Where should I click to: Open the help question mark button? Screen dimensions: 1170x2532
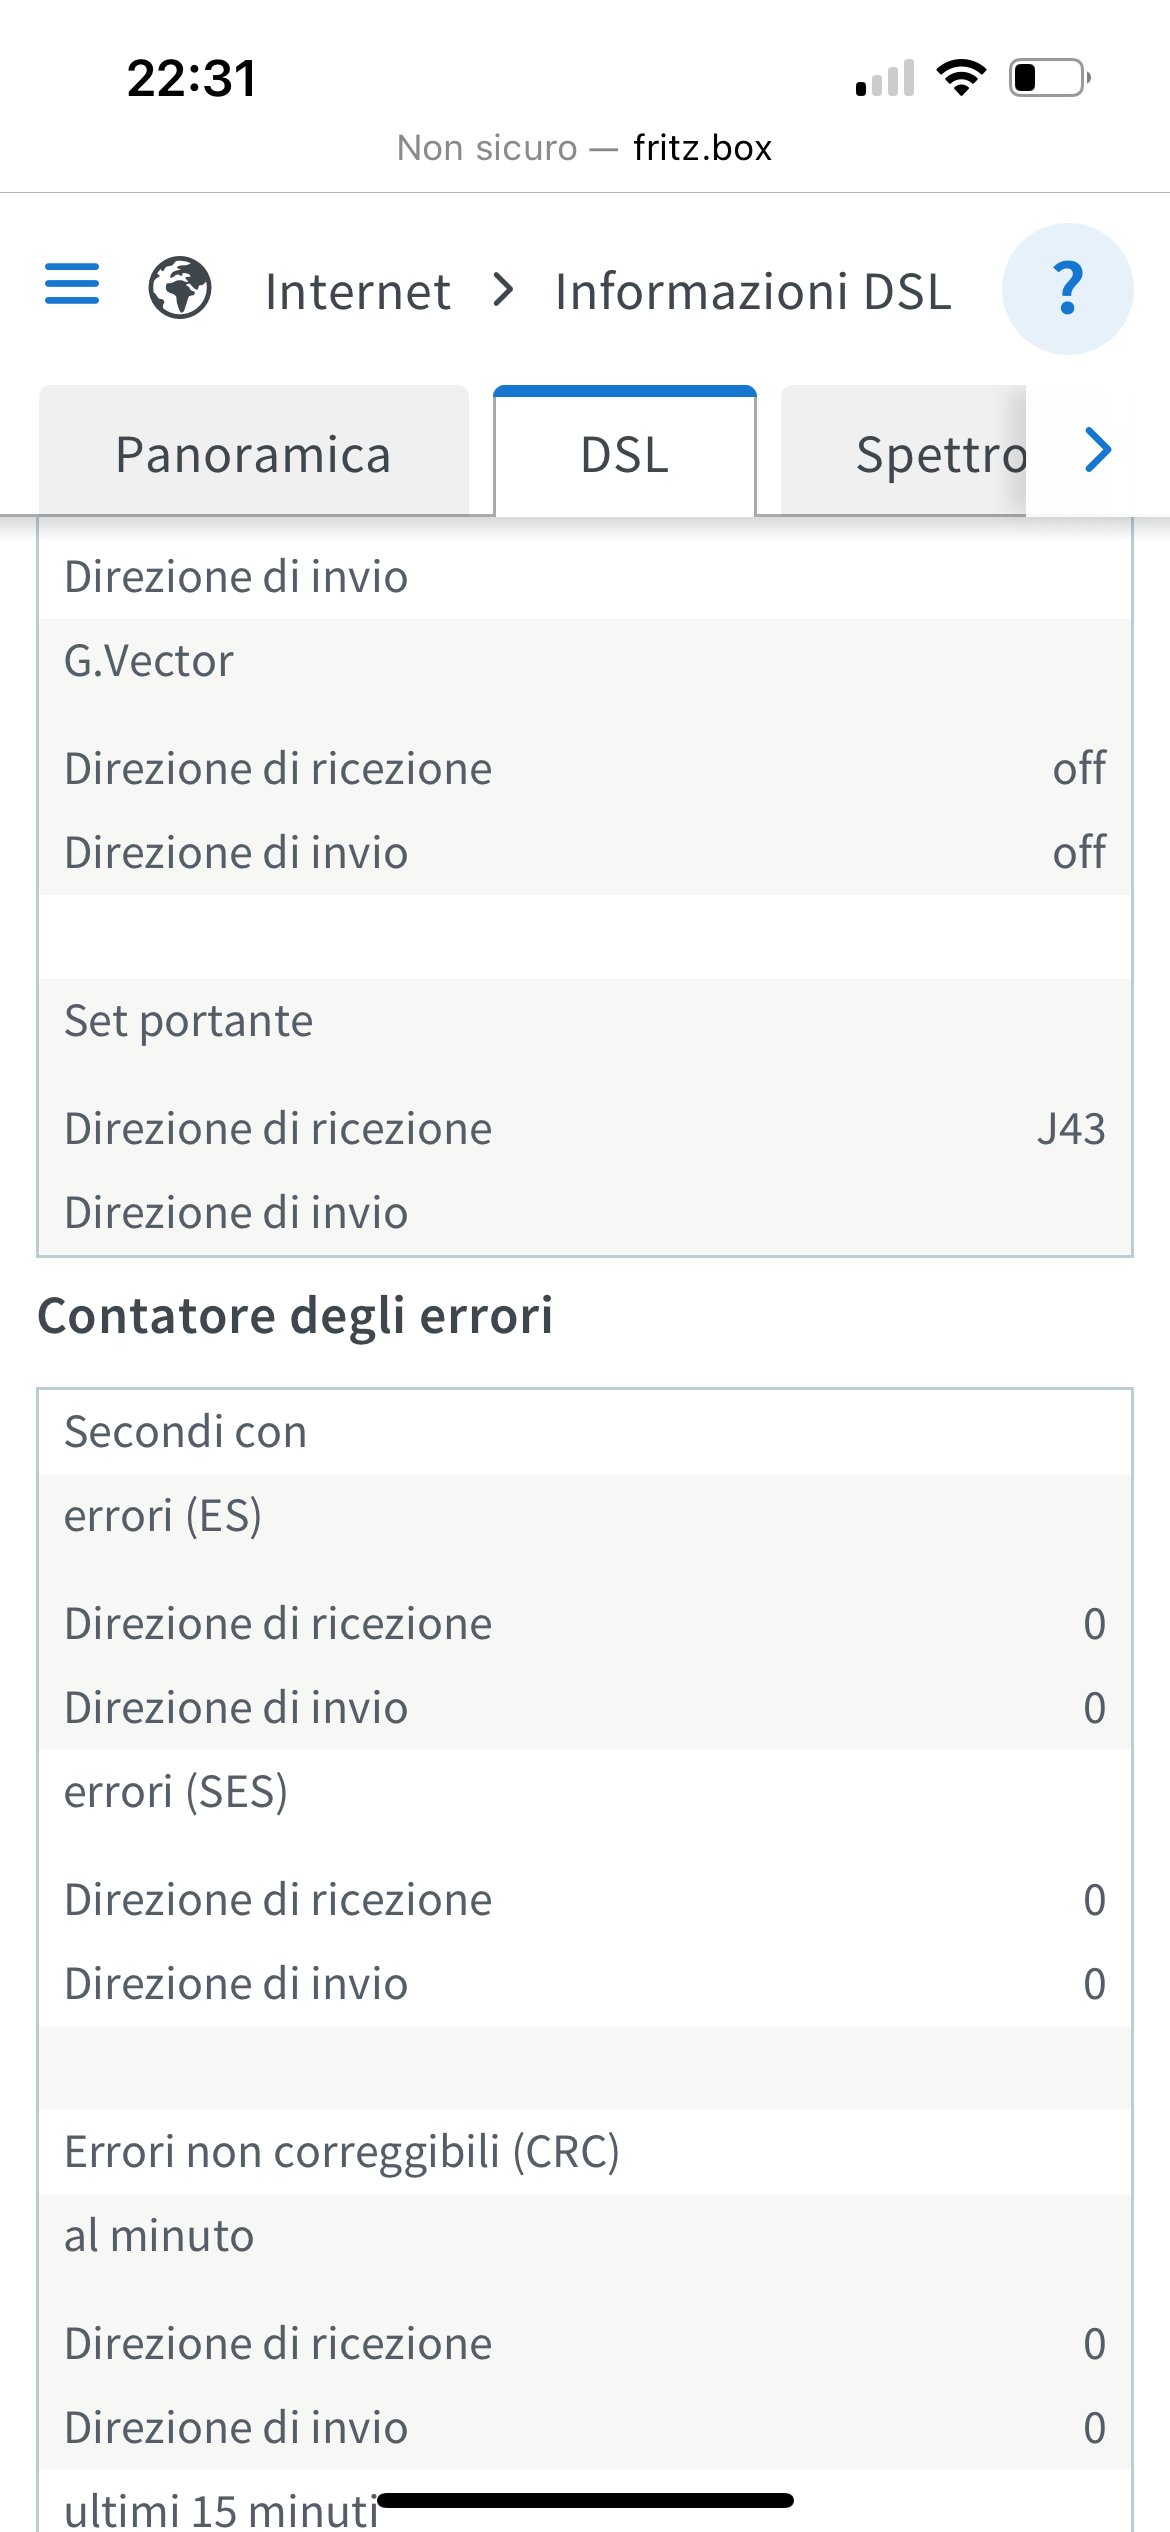1067,289
